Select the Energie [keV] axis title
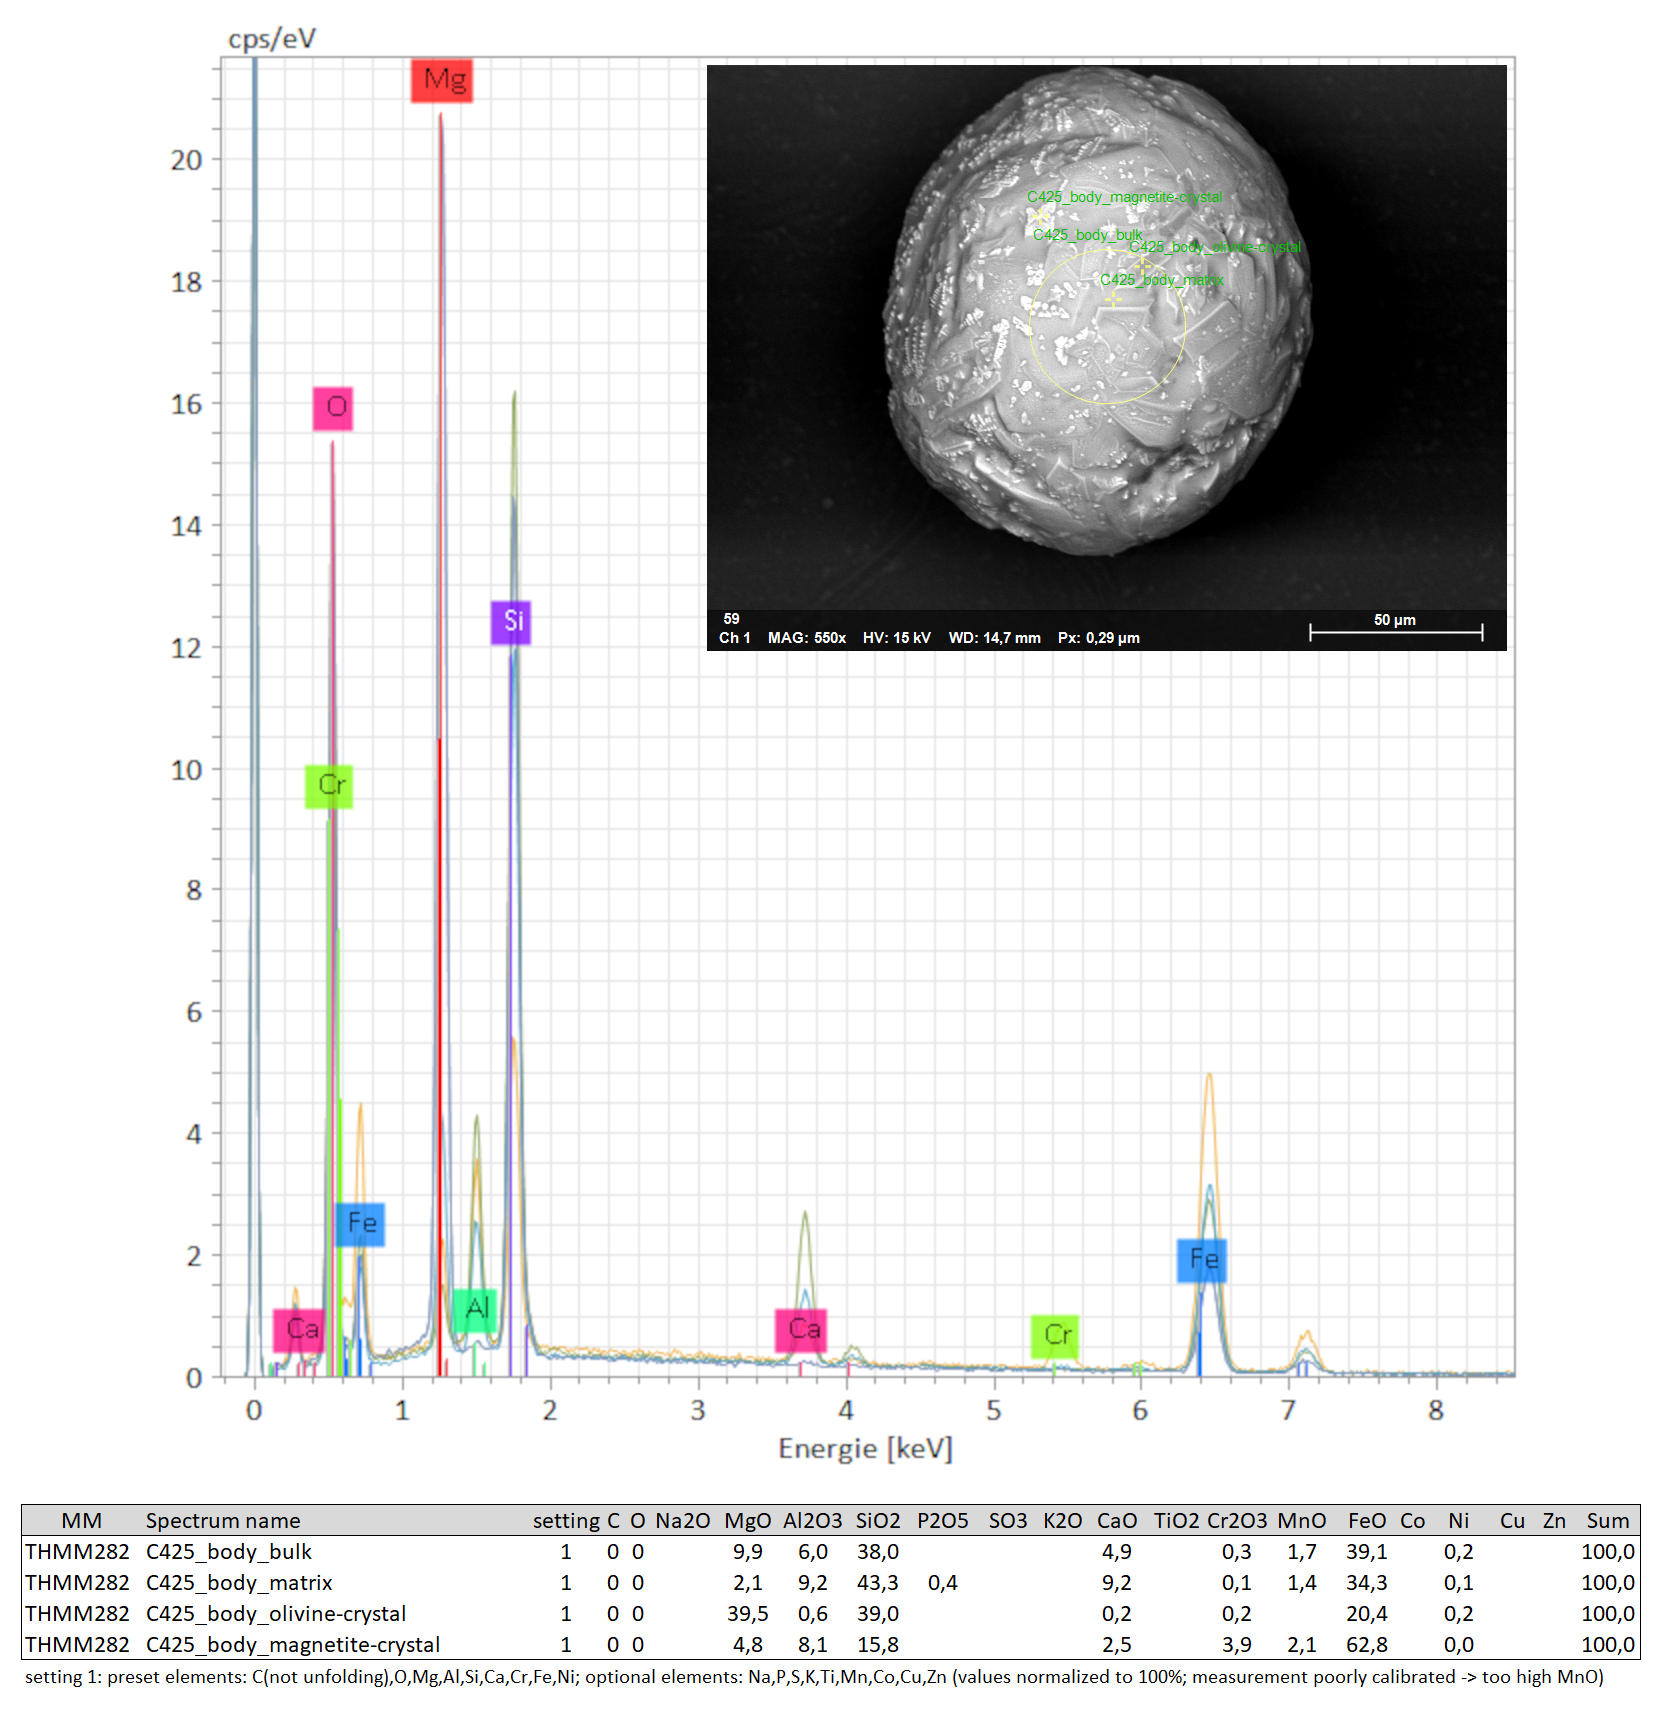1654x1712 pixels. click(x=865, y=1448)
